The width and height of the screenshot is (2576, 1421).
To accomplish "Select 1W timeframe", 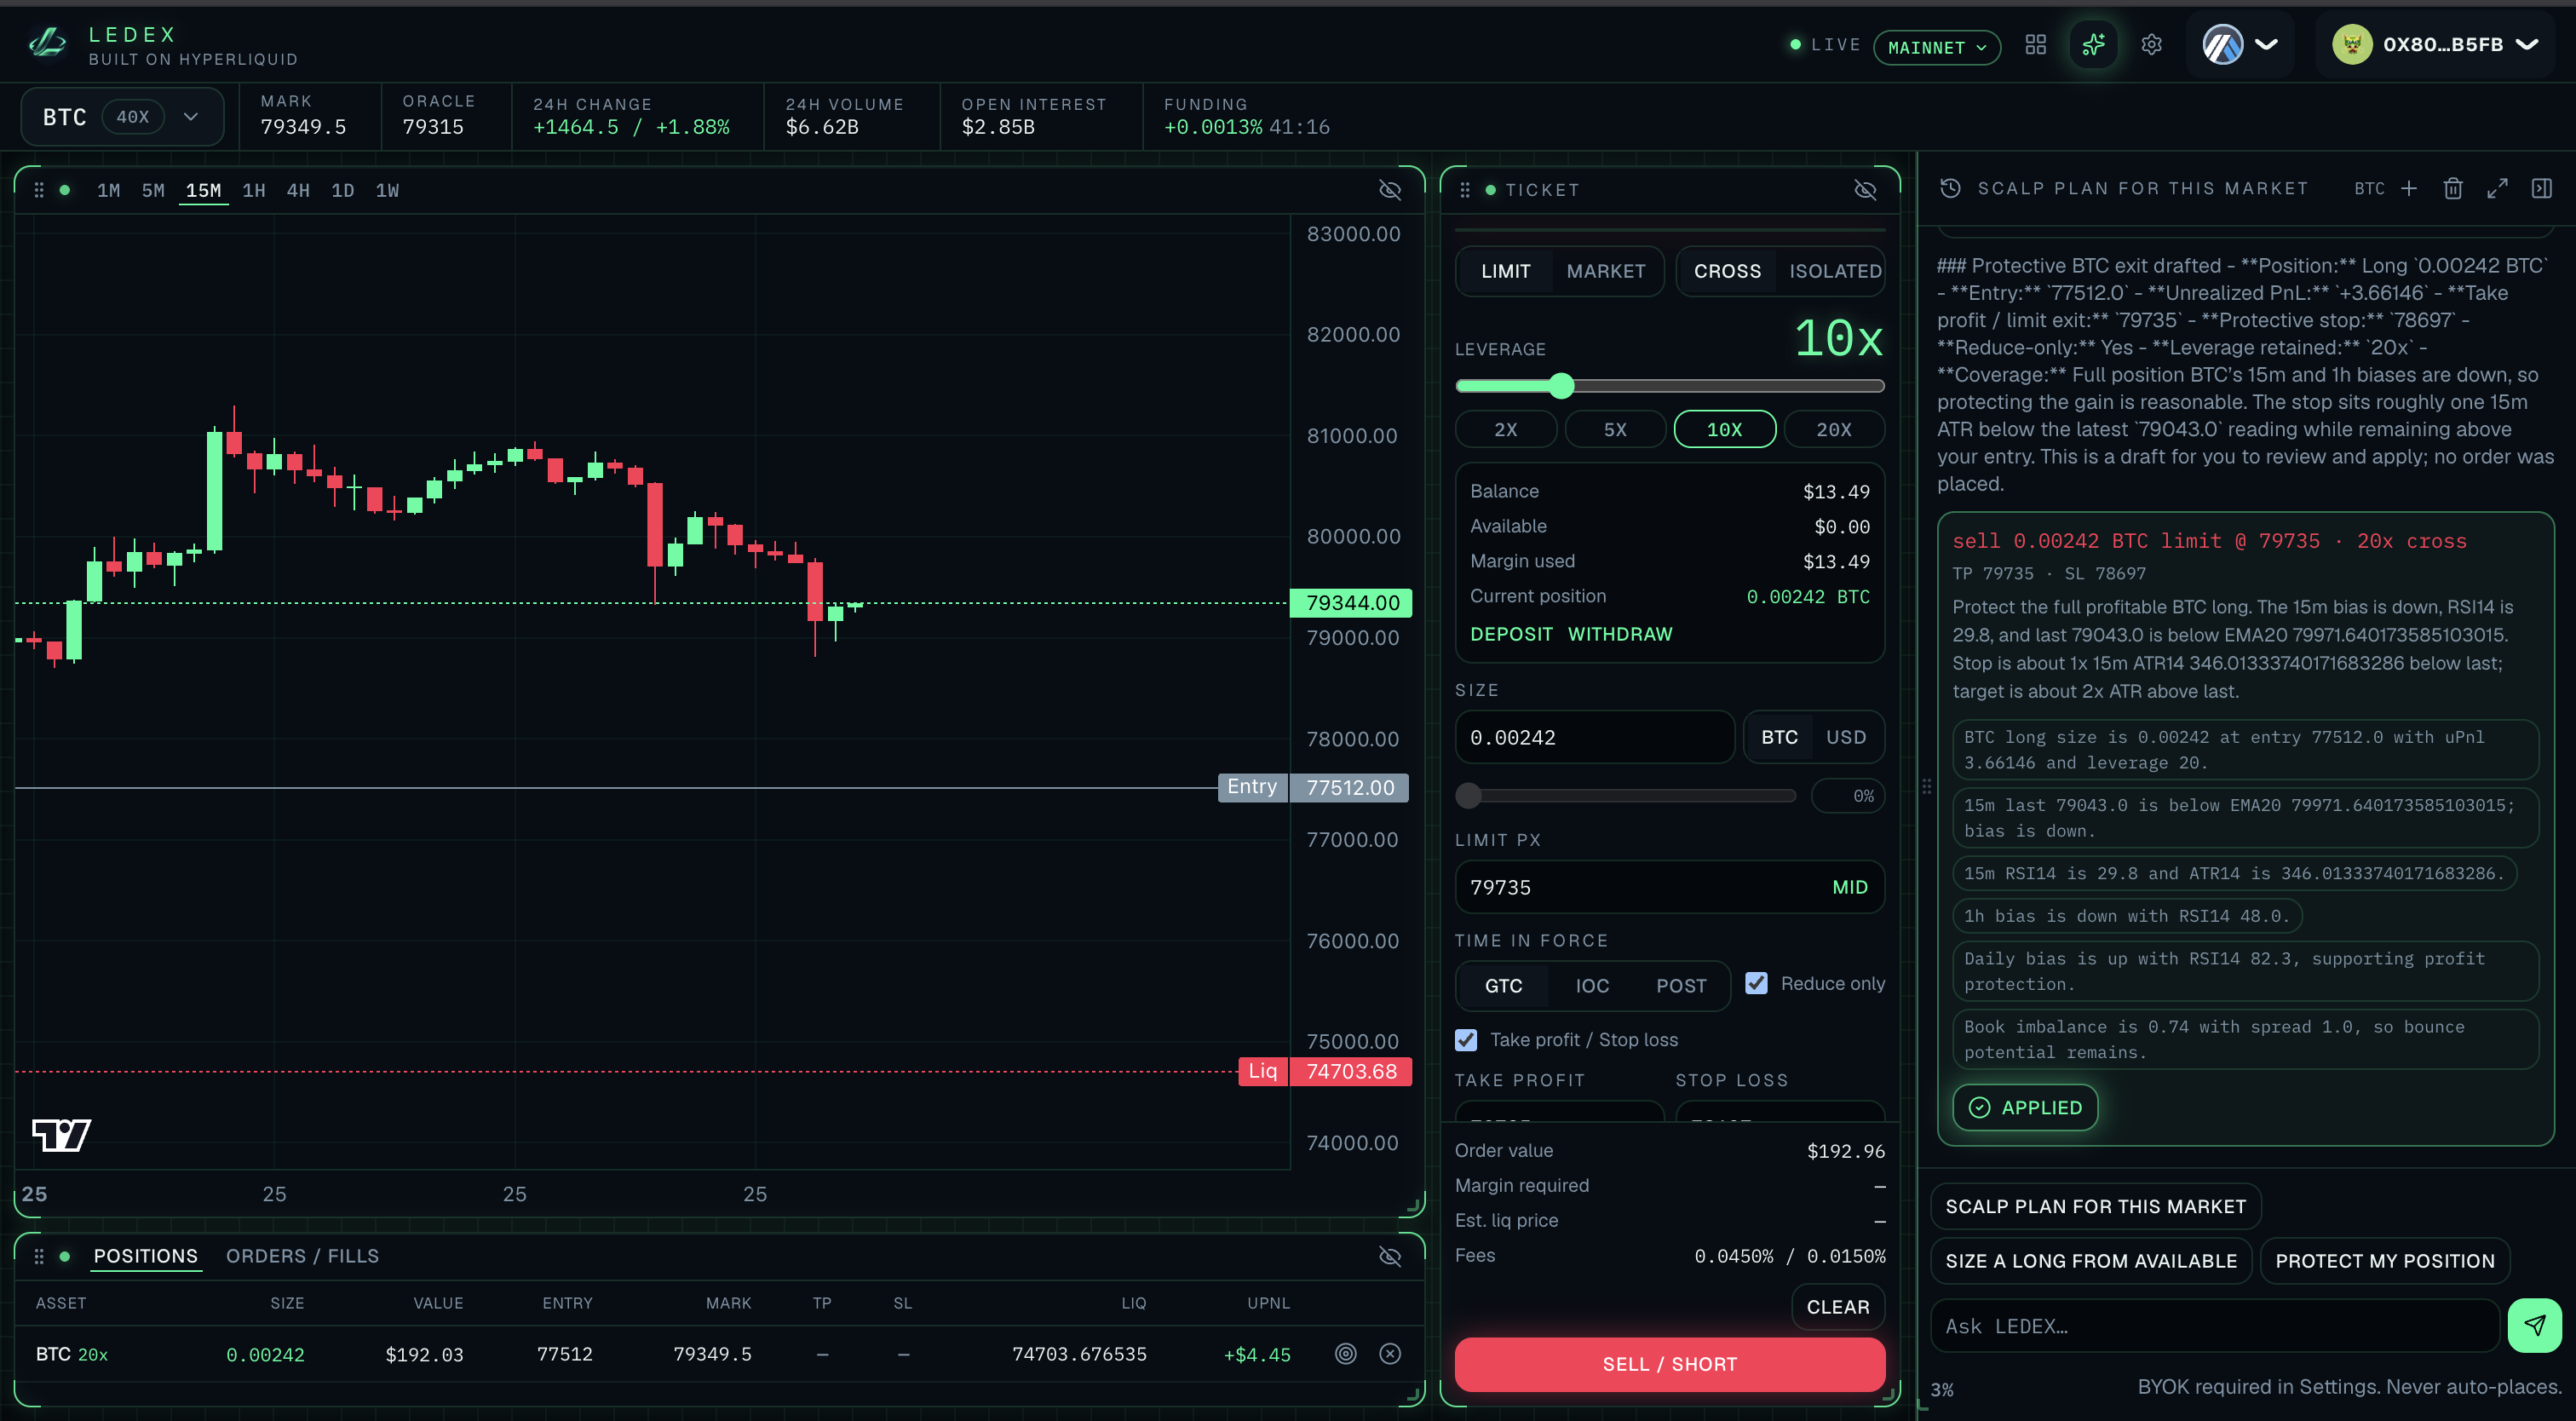I will click(x=387, y=190).
